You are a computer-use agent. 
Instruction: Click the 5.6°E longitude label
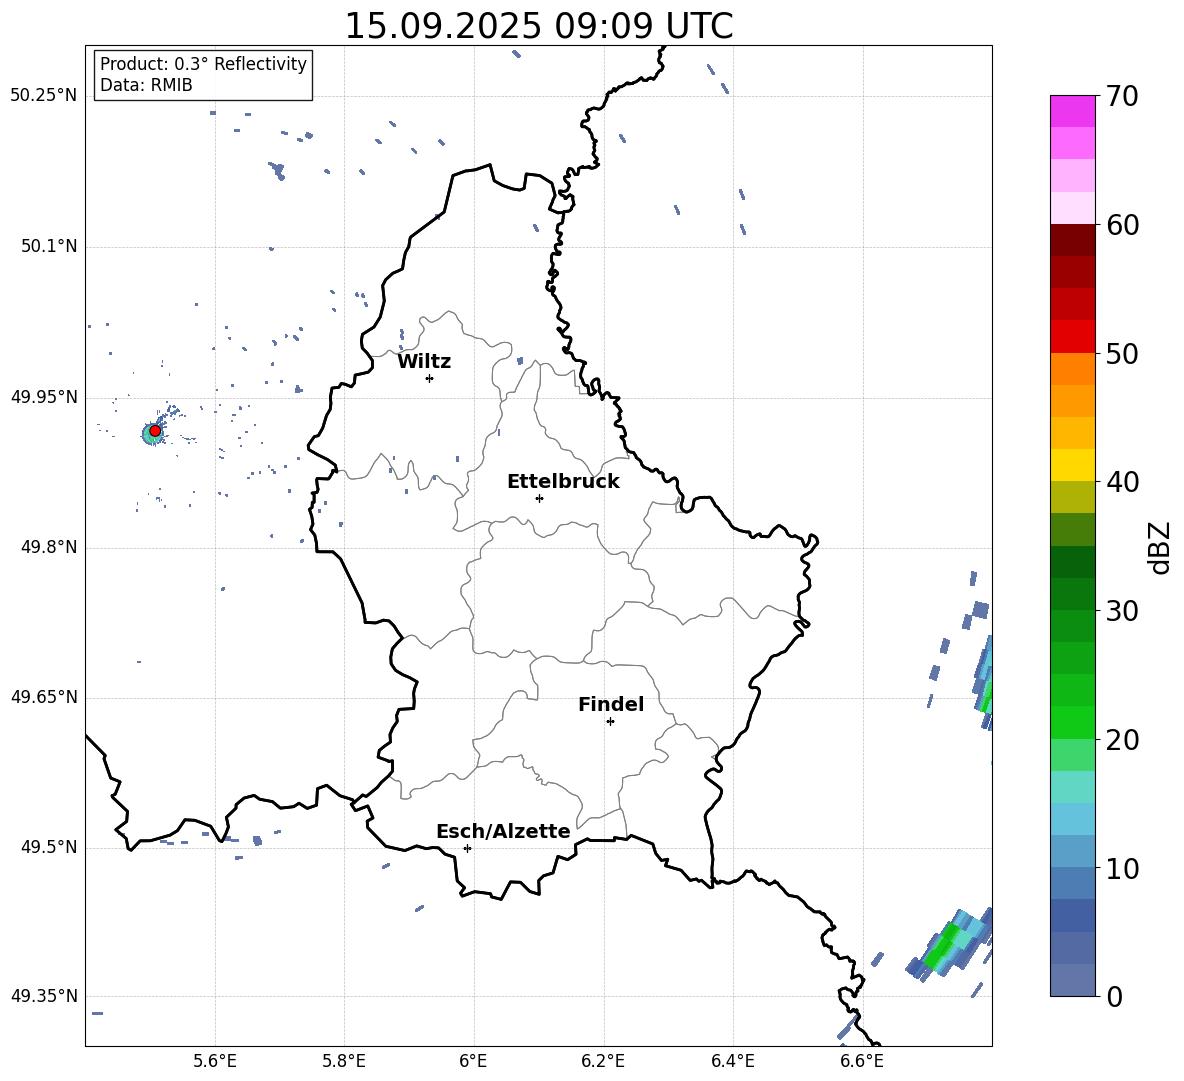[x=215, y=1061]
